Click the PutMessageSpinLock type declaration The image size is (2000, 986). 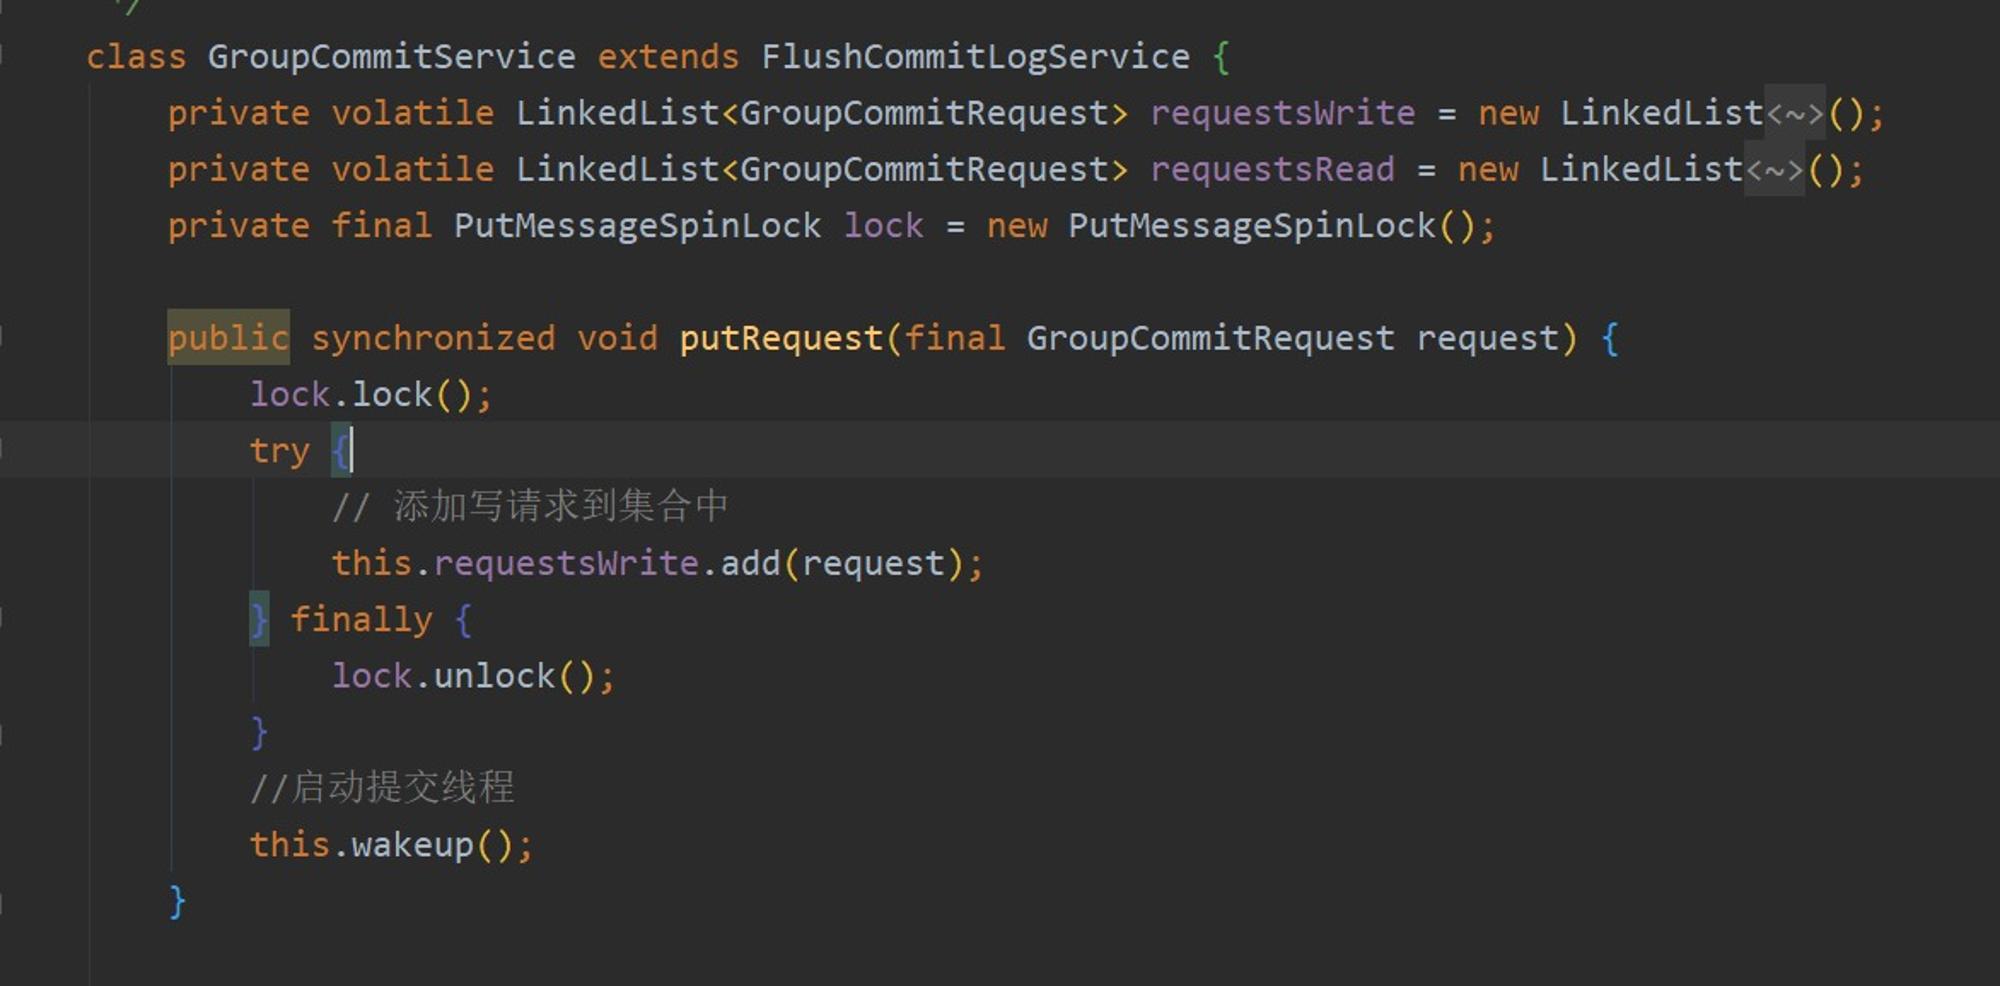tap(637, 226)
